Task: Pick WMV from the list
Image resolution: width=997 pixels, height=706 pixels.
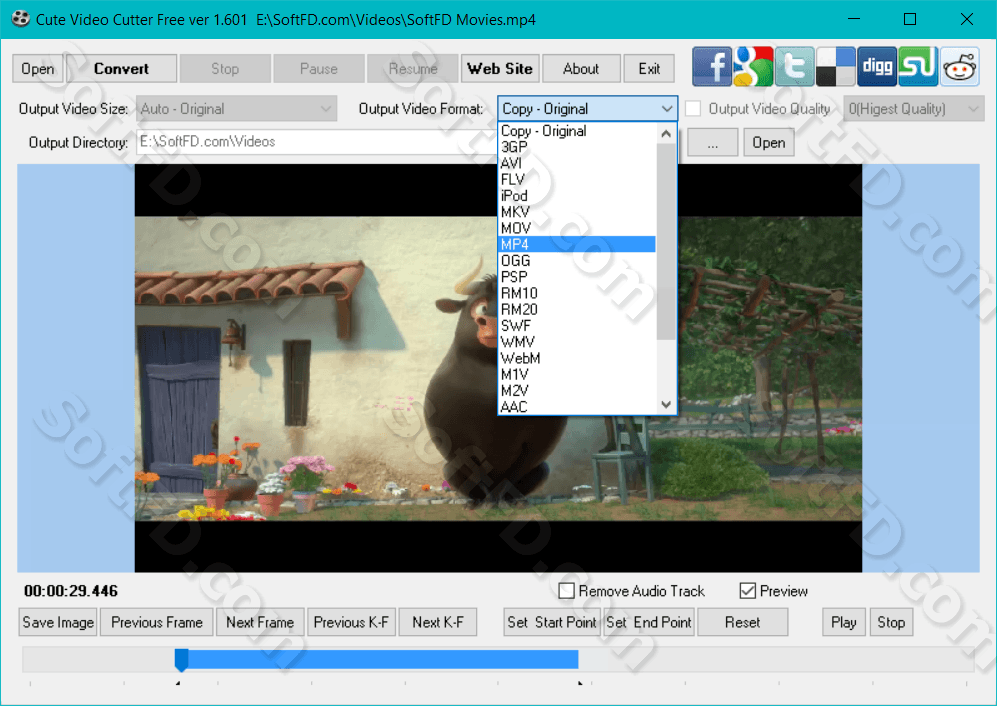Action: 577,342
